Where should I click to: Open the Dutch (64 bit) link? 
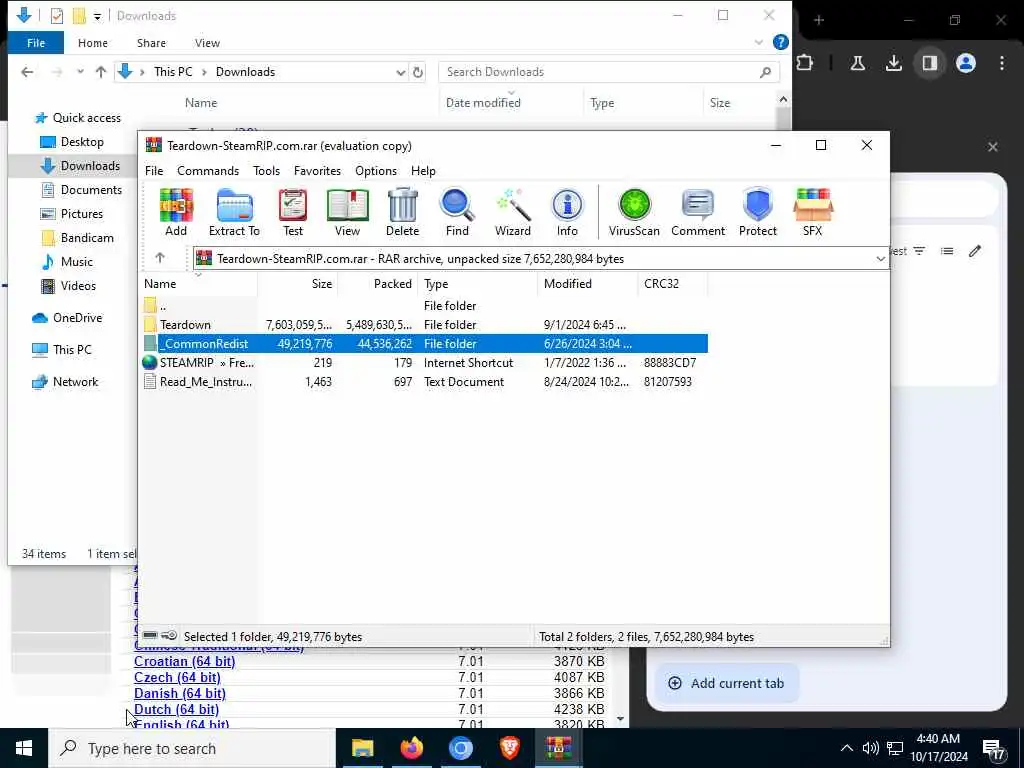click(176, 709)
